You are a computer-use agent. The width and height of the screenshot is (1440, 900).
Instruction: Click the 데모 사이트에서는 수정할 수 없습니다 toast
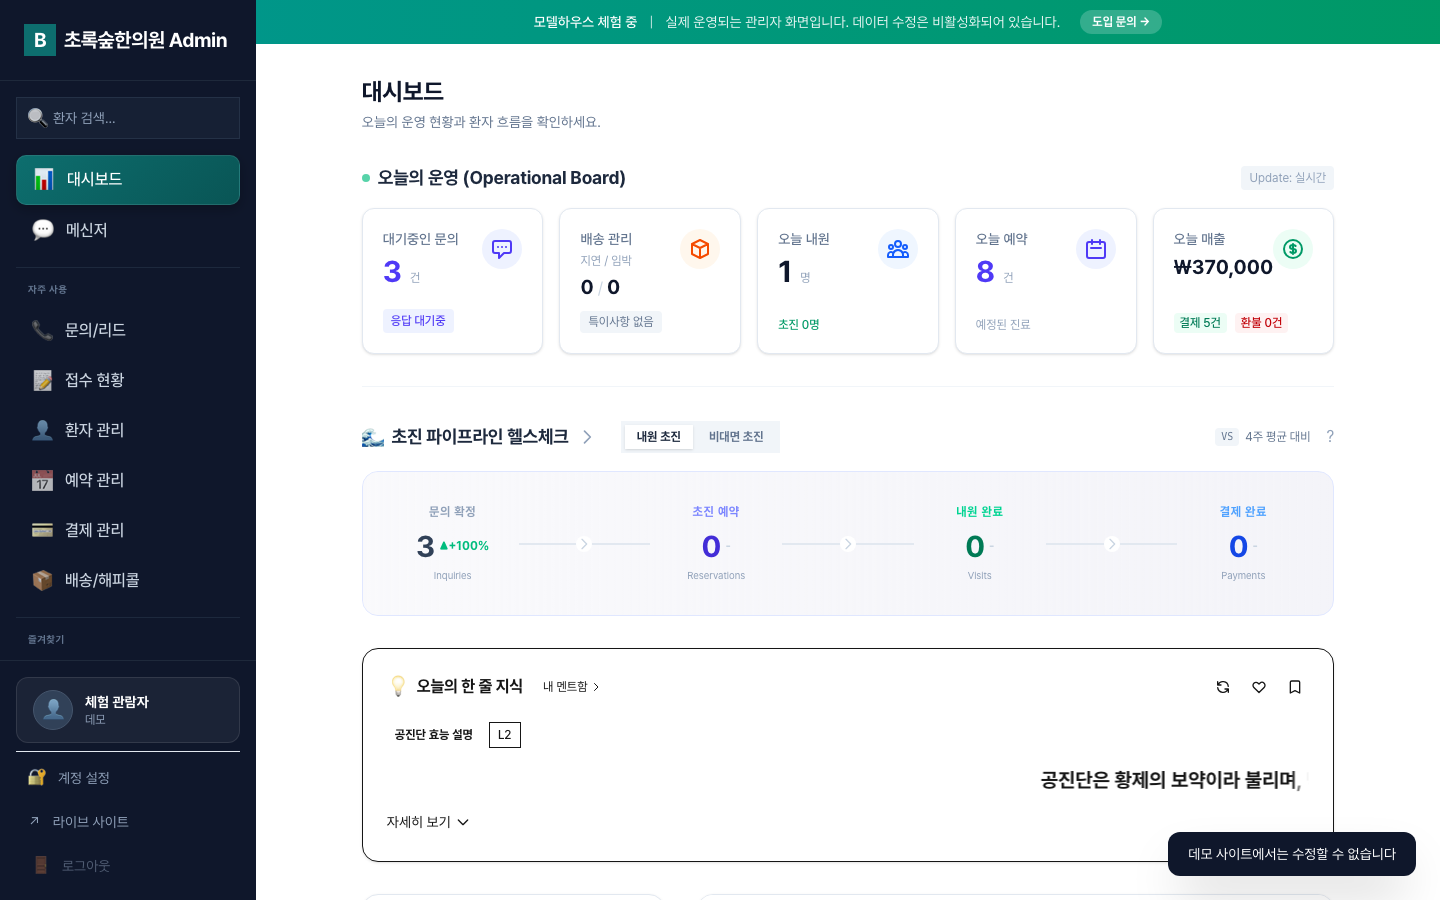tap(1292, 854)
